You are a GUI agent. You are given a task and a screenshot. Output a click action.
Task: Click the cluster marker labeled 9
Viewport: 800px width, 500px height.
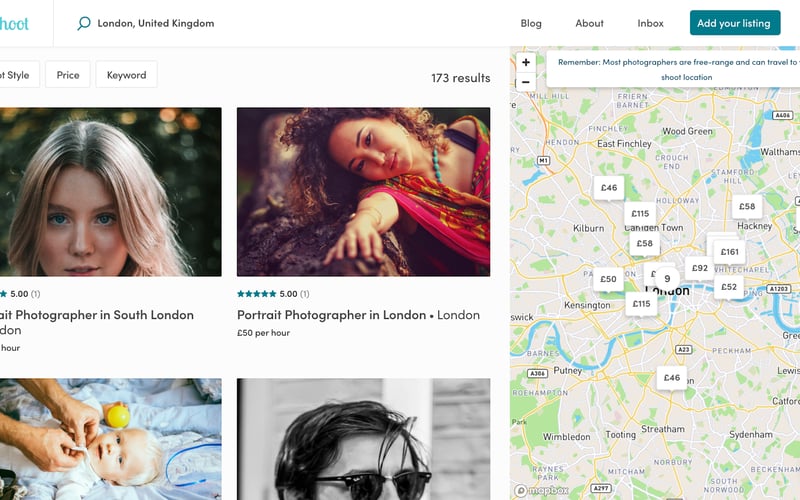[667, 279]
